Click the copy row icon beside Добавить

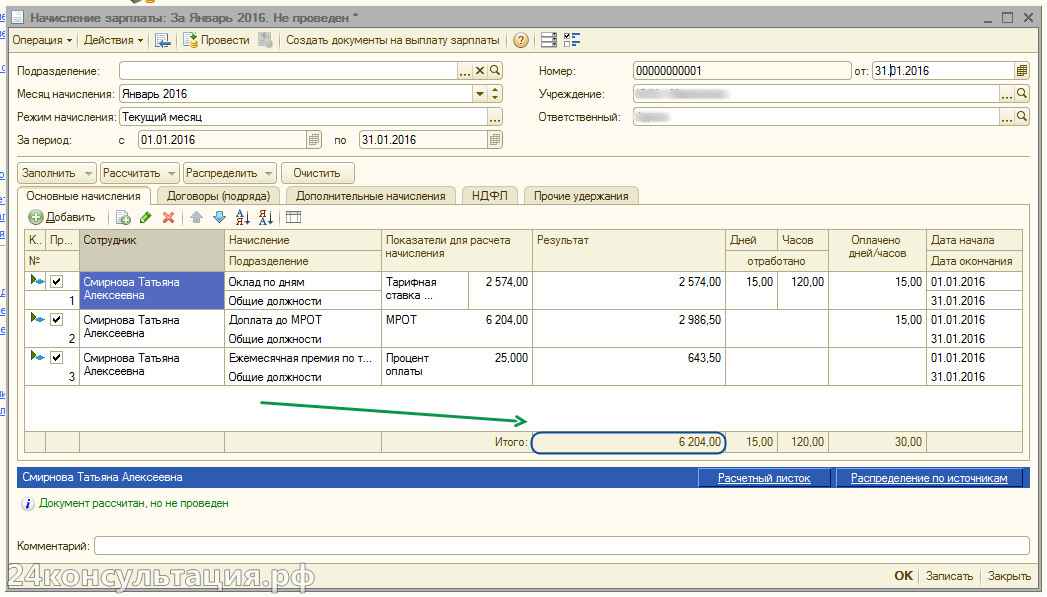[123, 217]
